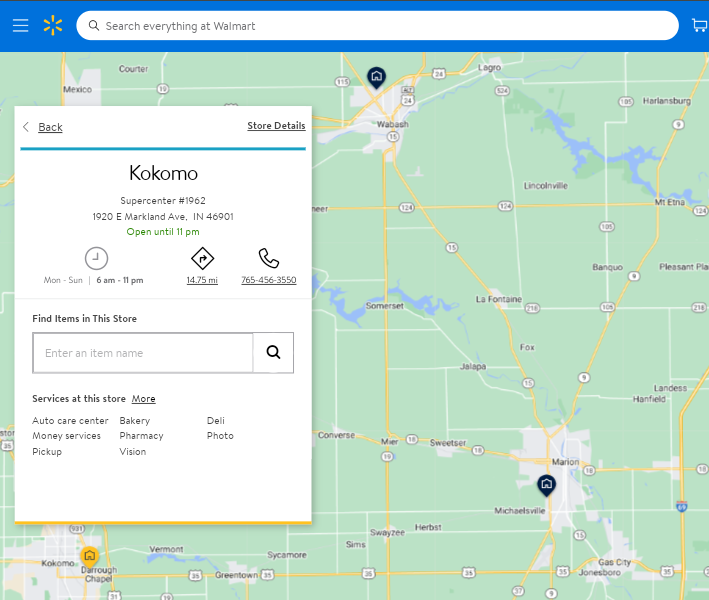Click the 1920 E Markland Ave address
Image resolution: width=709 pixels, height=600 pixels.
(x=163, y=217)
